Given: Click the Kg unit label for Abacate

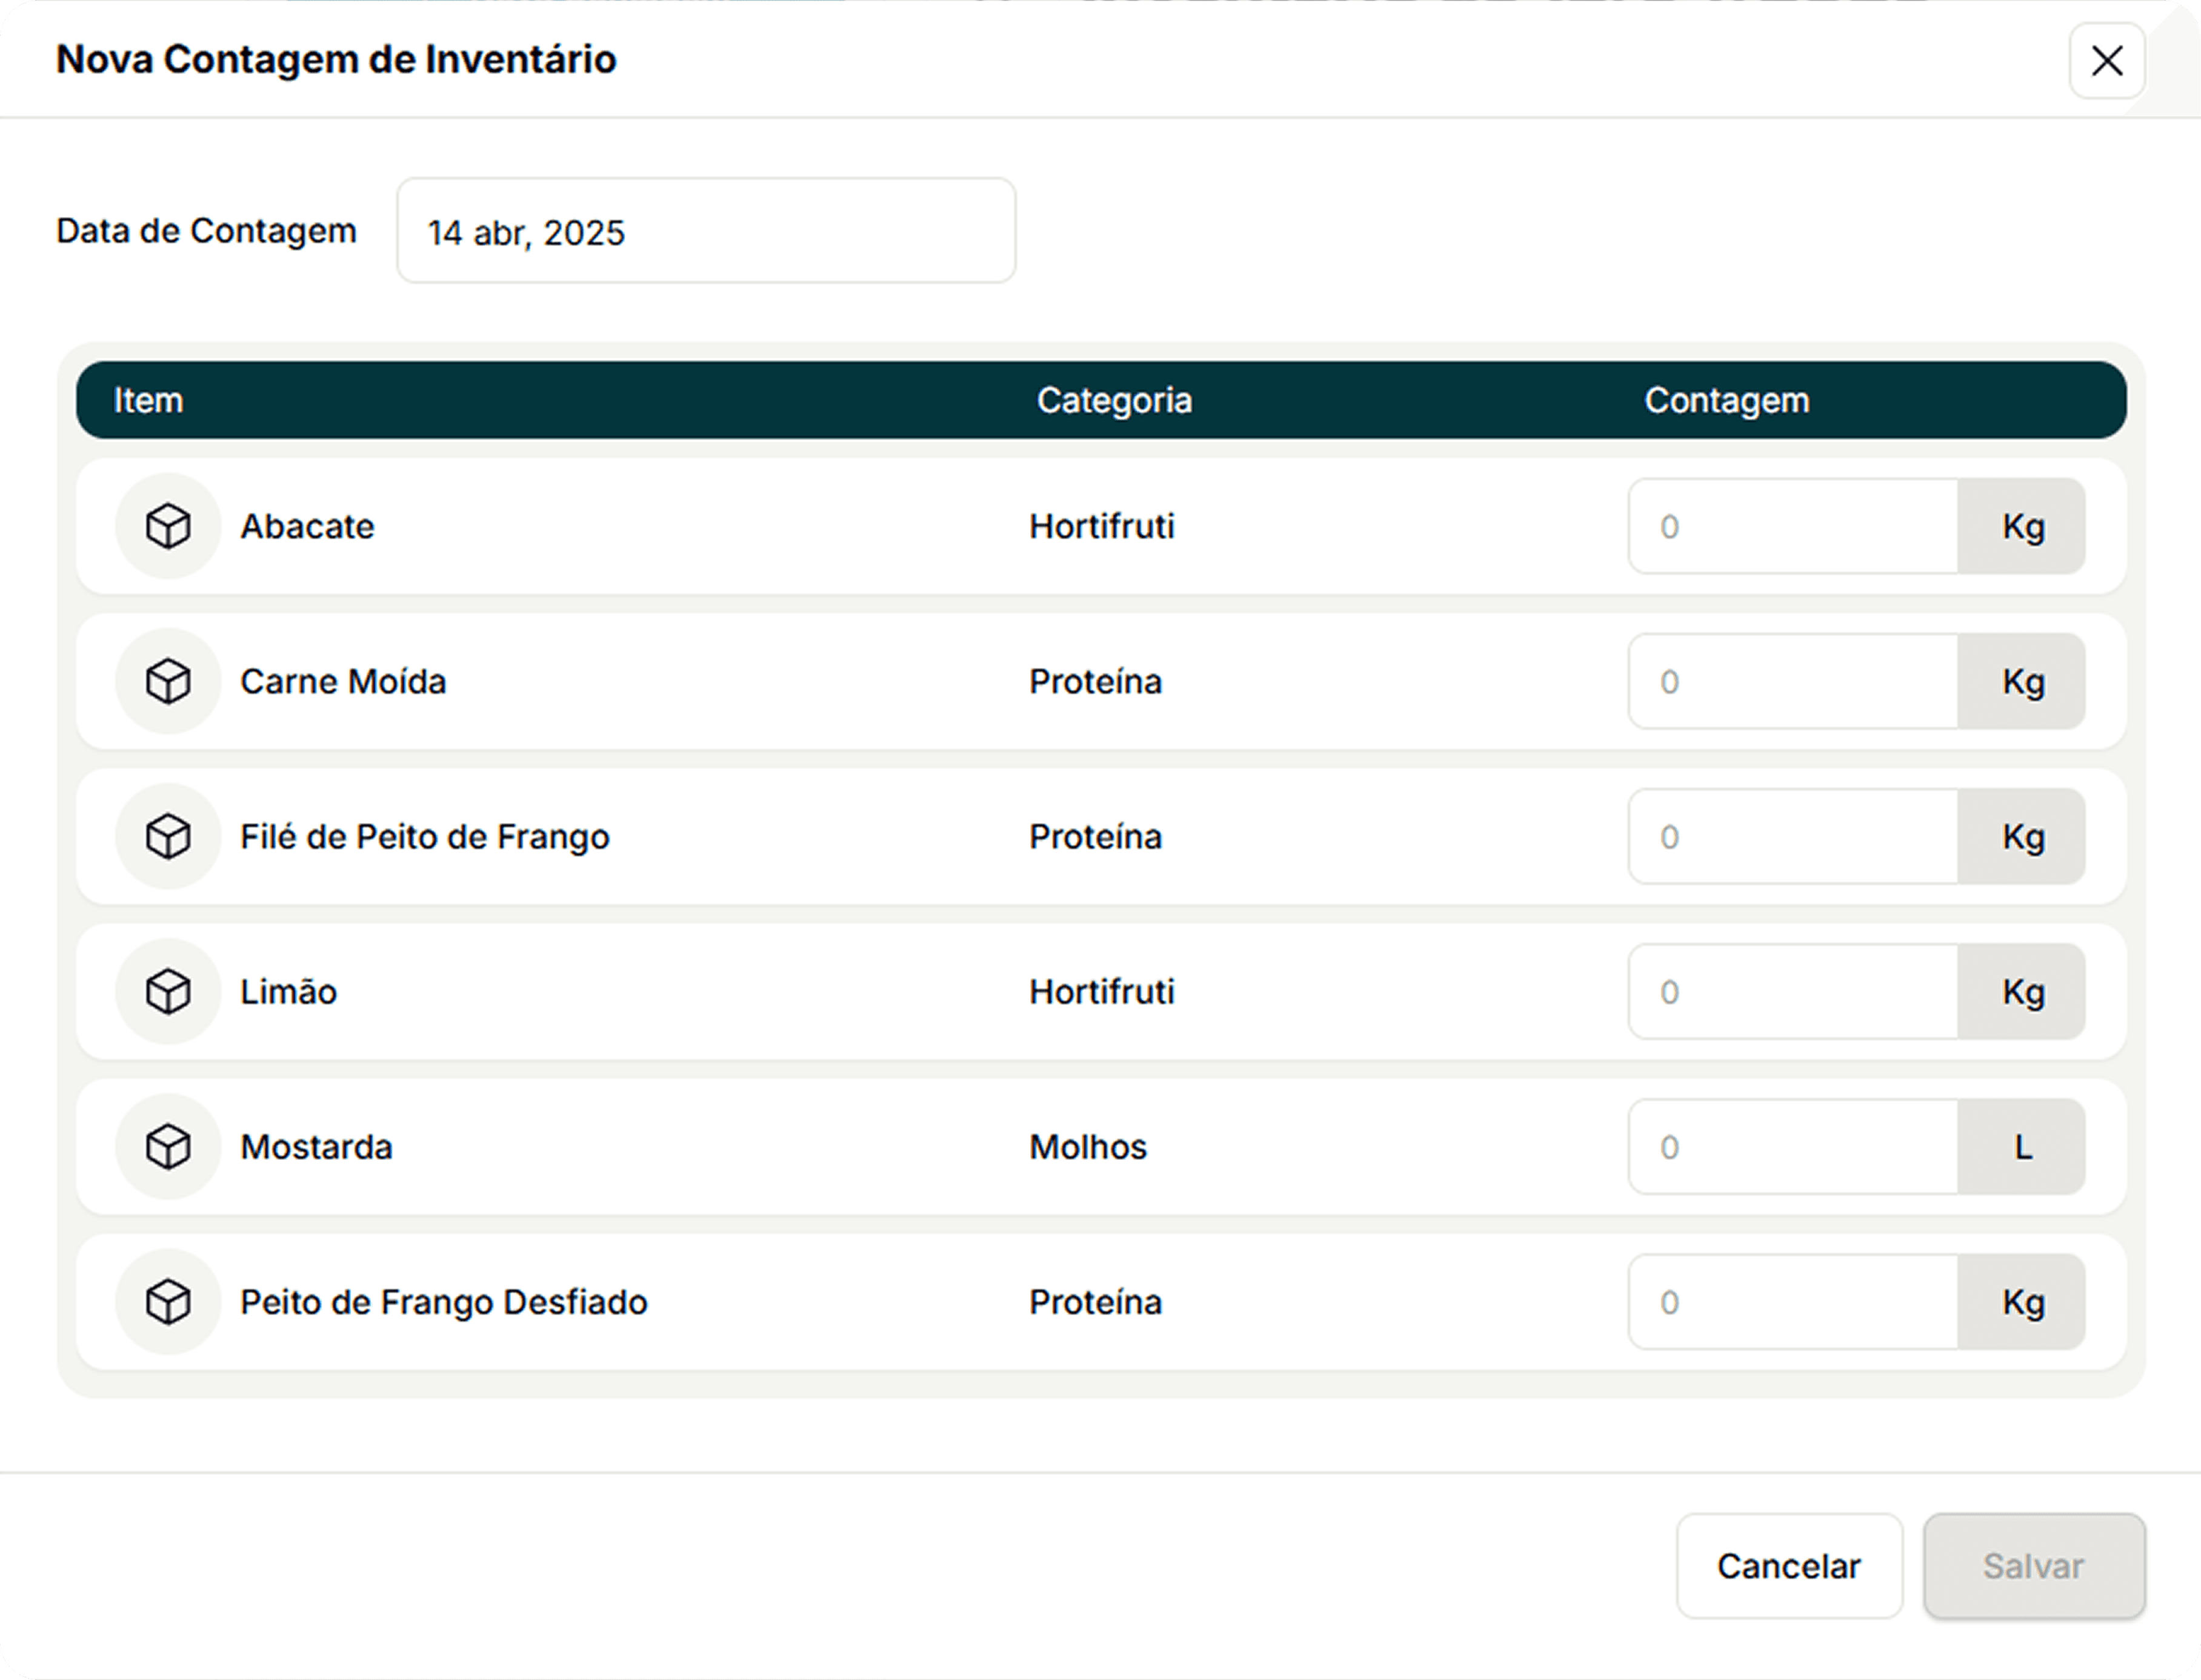Looking at the screenshot, I should click(2022, 526).
